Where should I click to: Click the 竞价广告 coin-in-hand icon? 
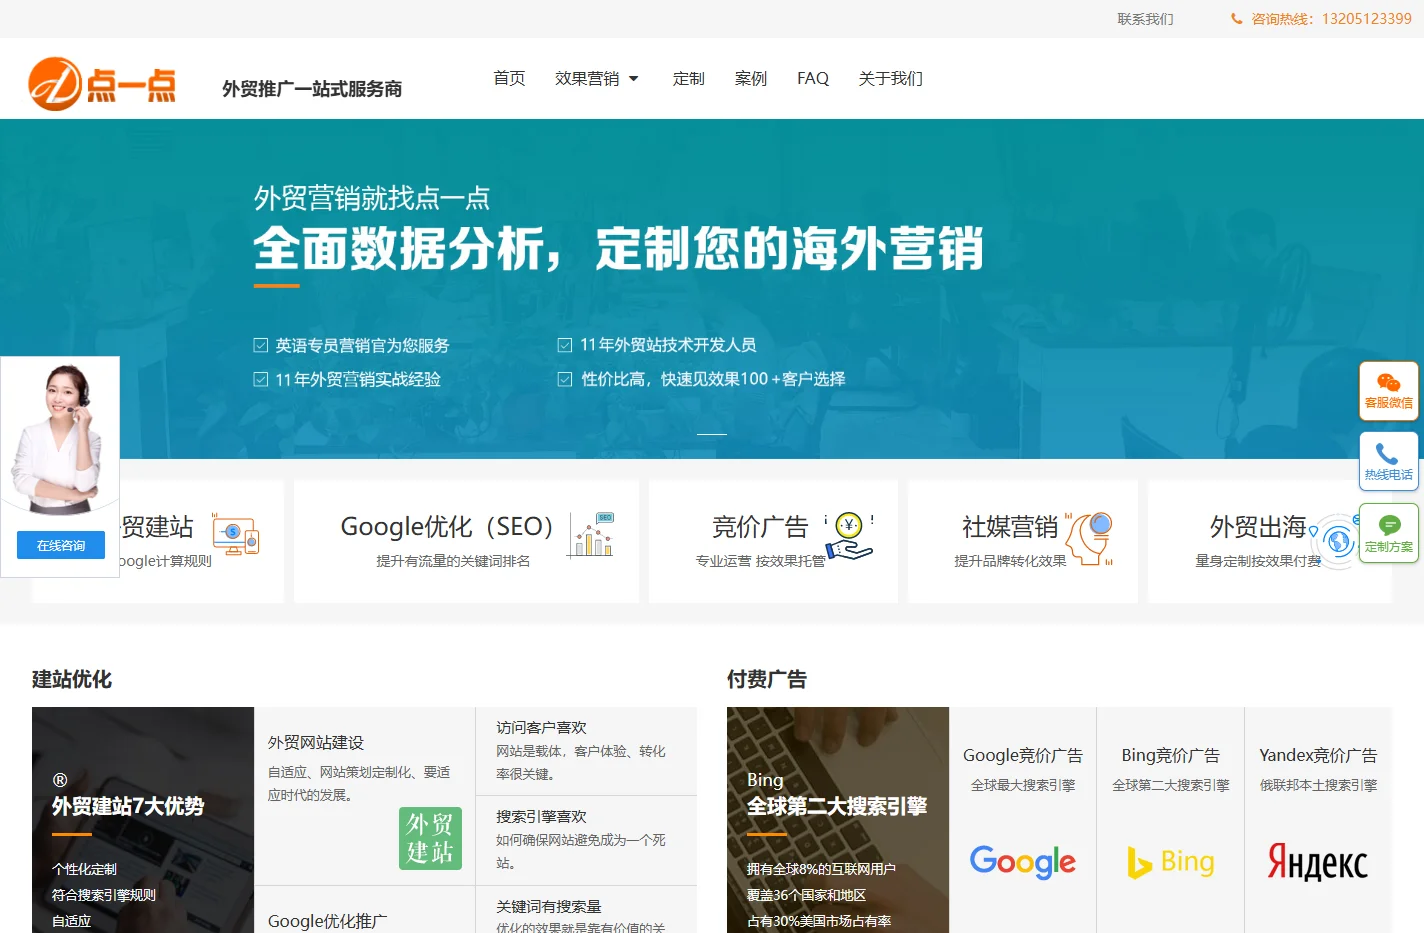pyautogui.click(x=849, y=536)
